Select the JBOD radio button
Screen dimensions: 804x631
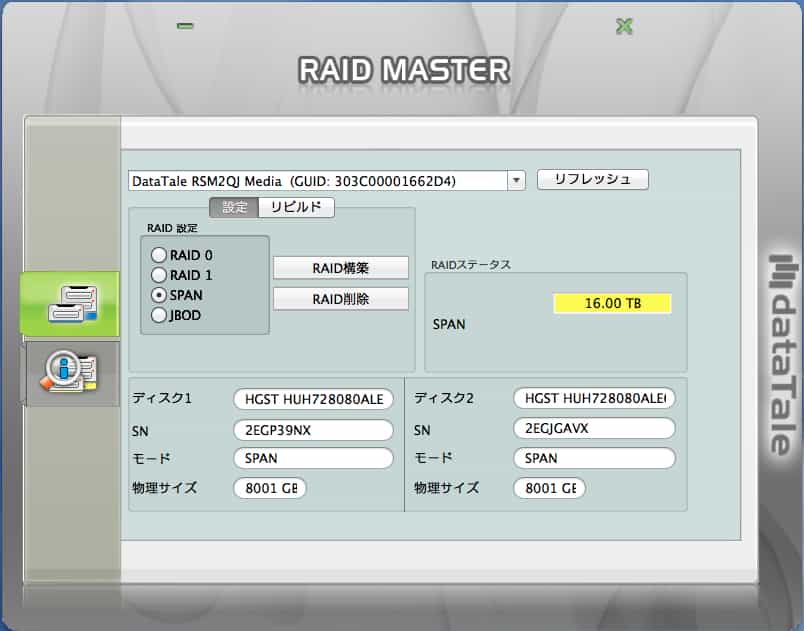159,315
